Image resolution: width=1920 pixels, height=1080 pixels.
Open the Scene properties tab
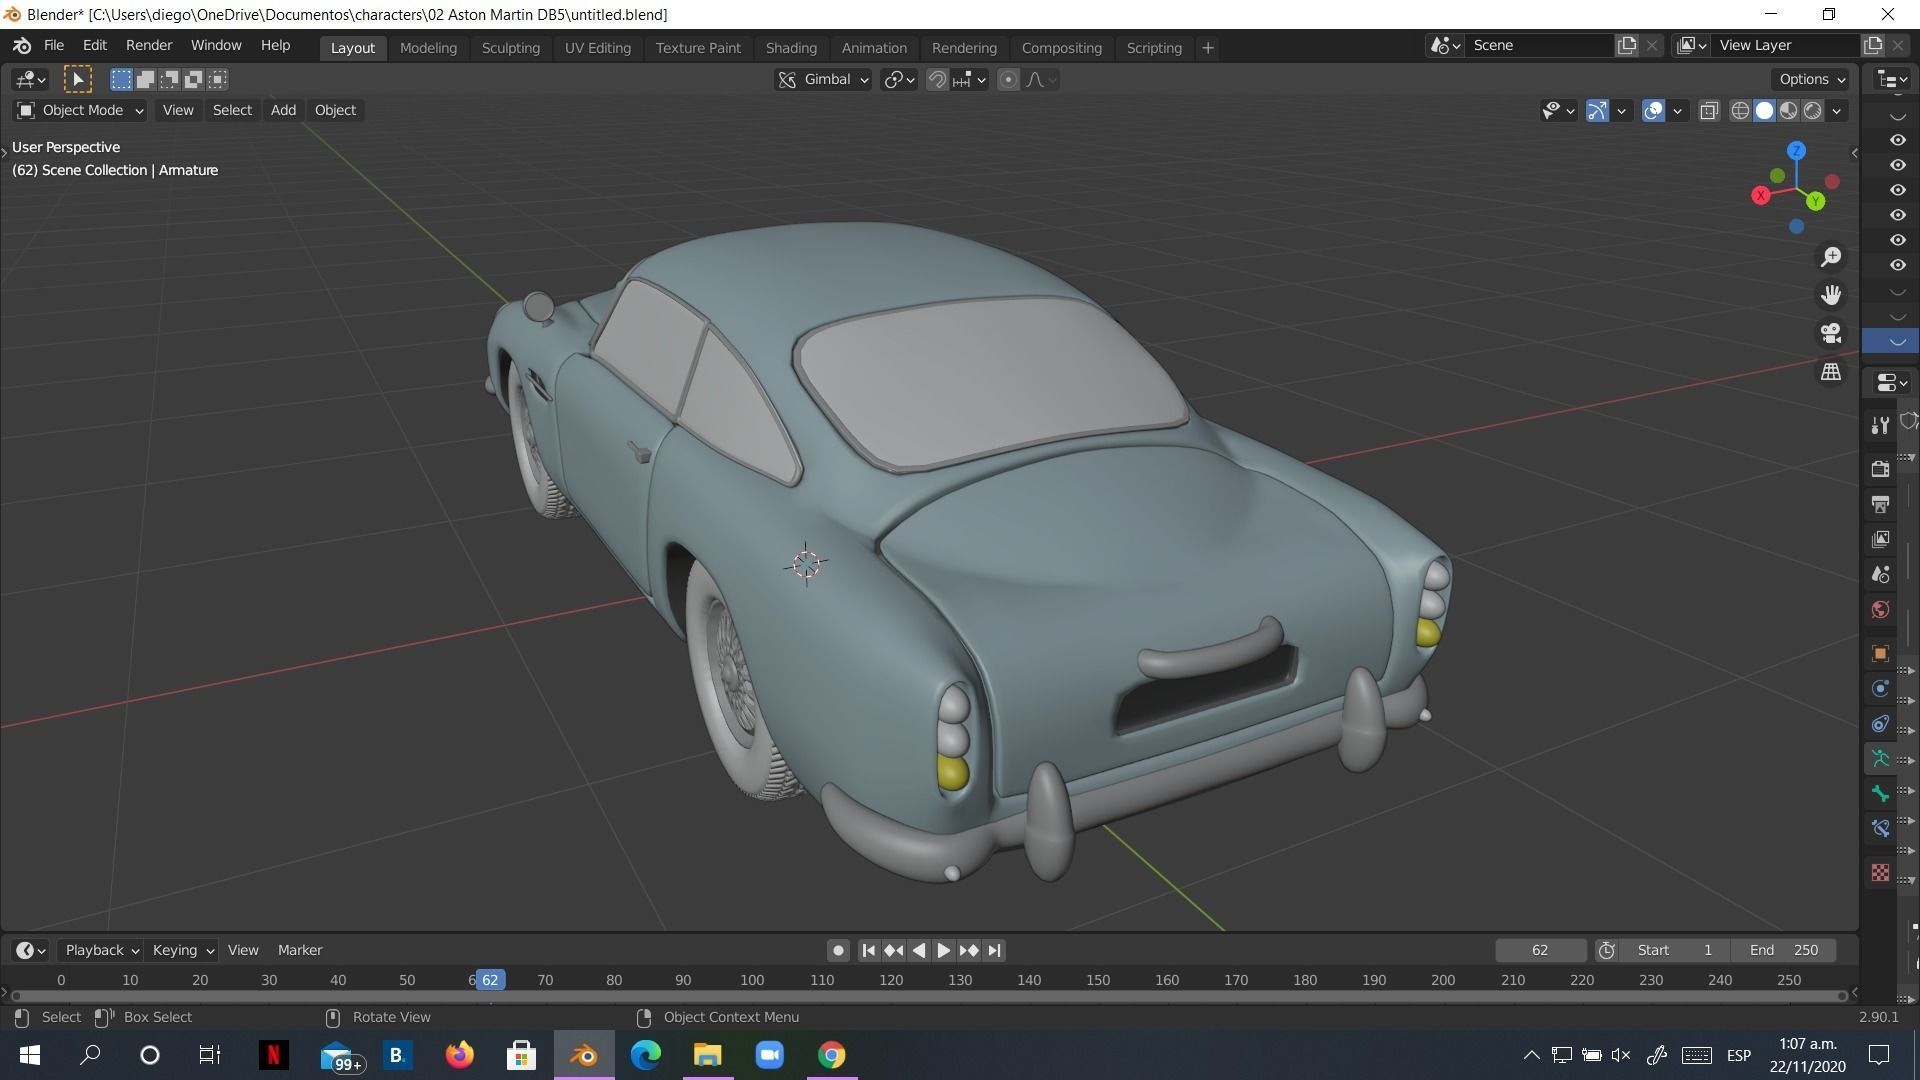[1880, 574]
